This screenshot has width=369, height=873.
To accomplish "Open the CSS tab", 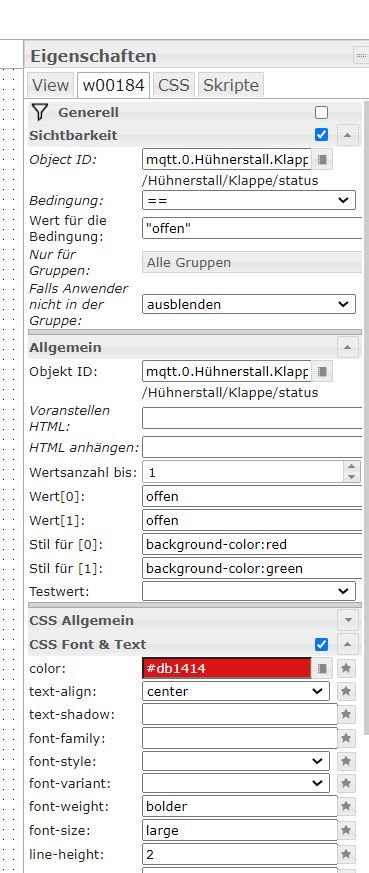I will point(174,85).
